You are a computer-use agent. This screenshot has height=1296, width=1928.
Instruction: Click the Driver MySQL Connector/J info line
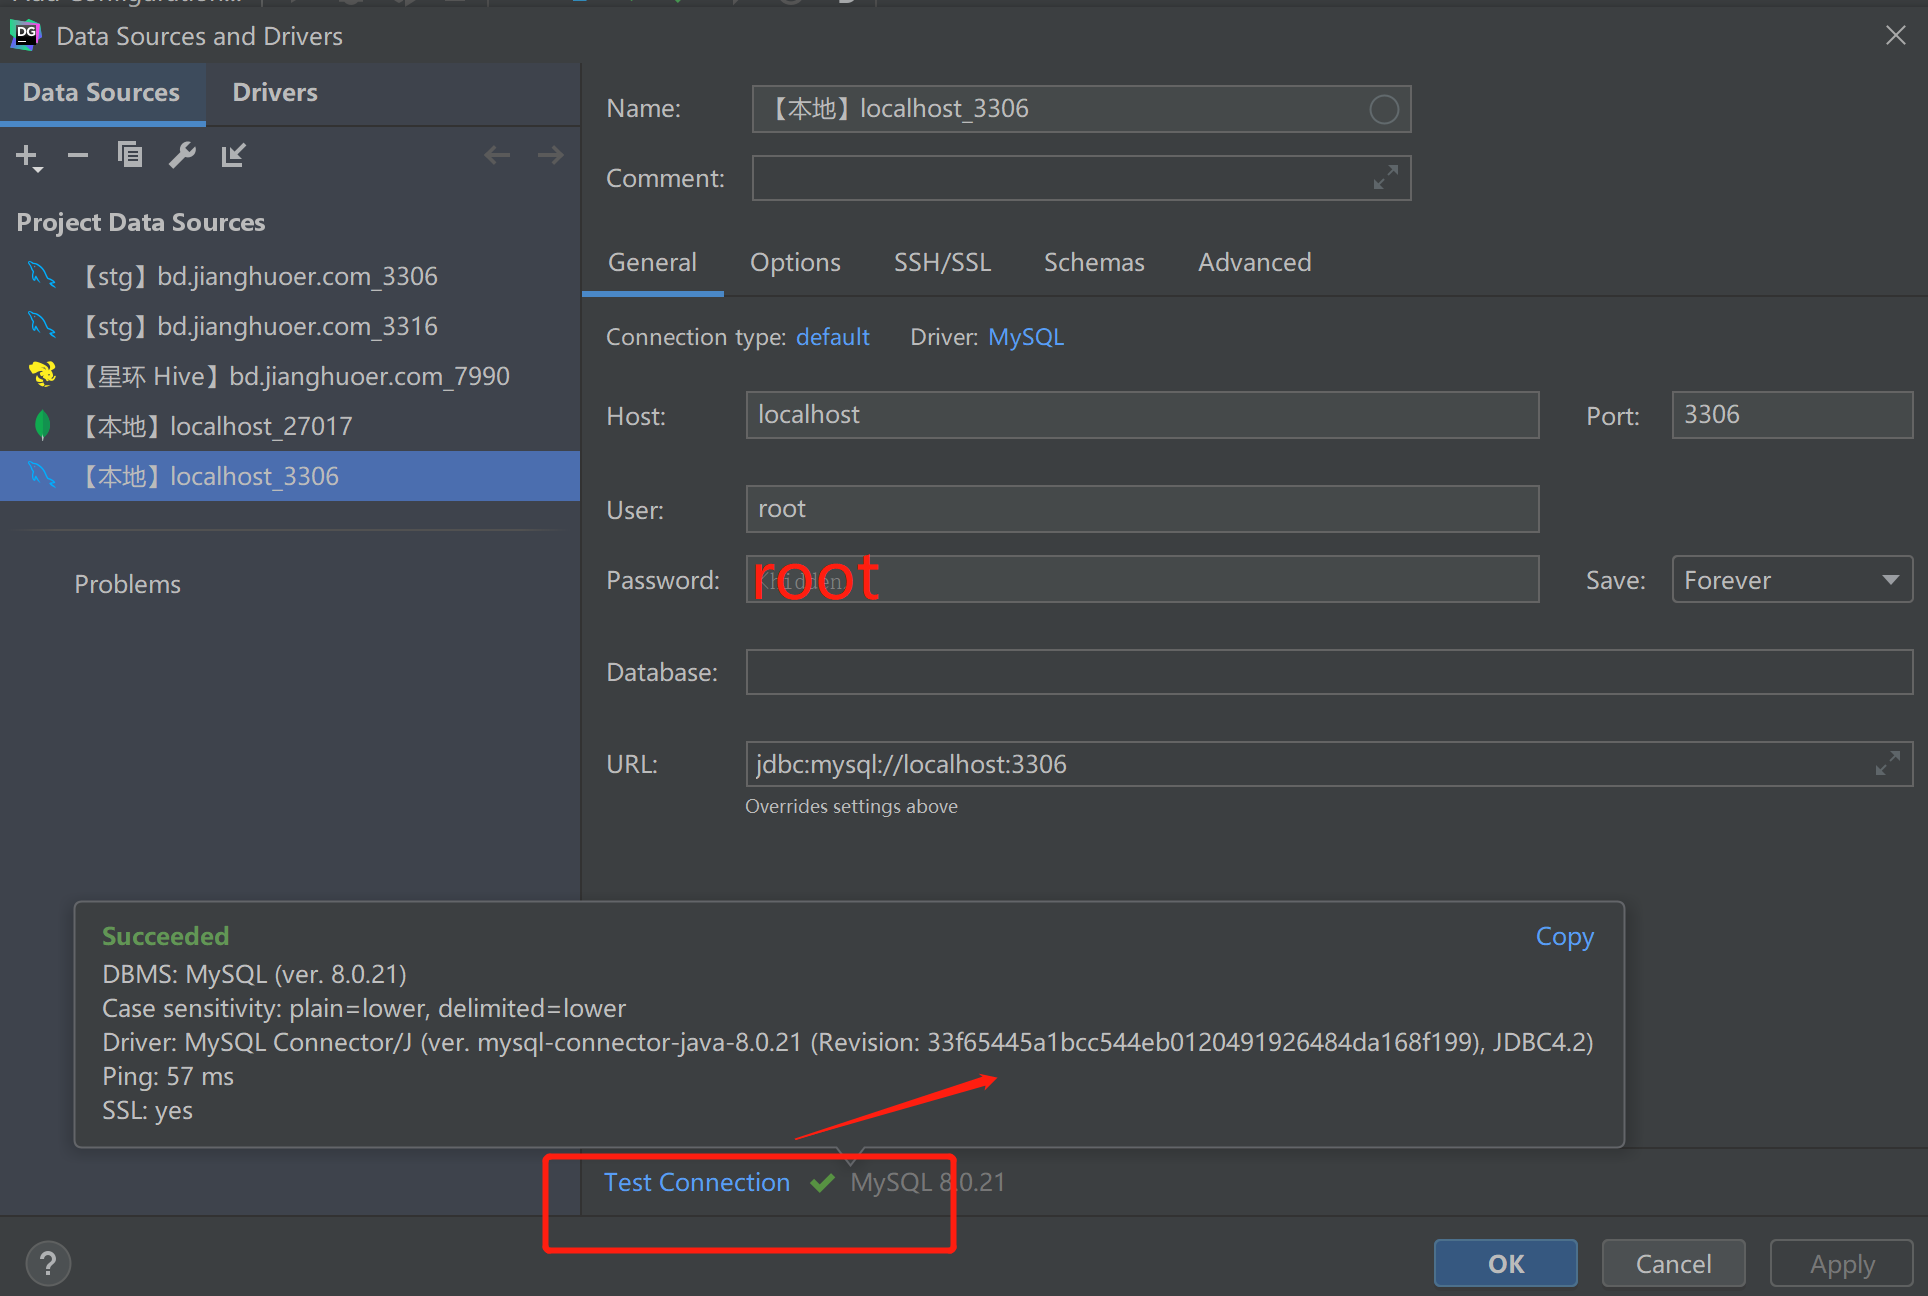click(x=847, y=1043)
